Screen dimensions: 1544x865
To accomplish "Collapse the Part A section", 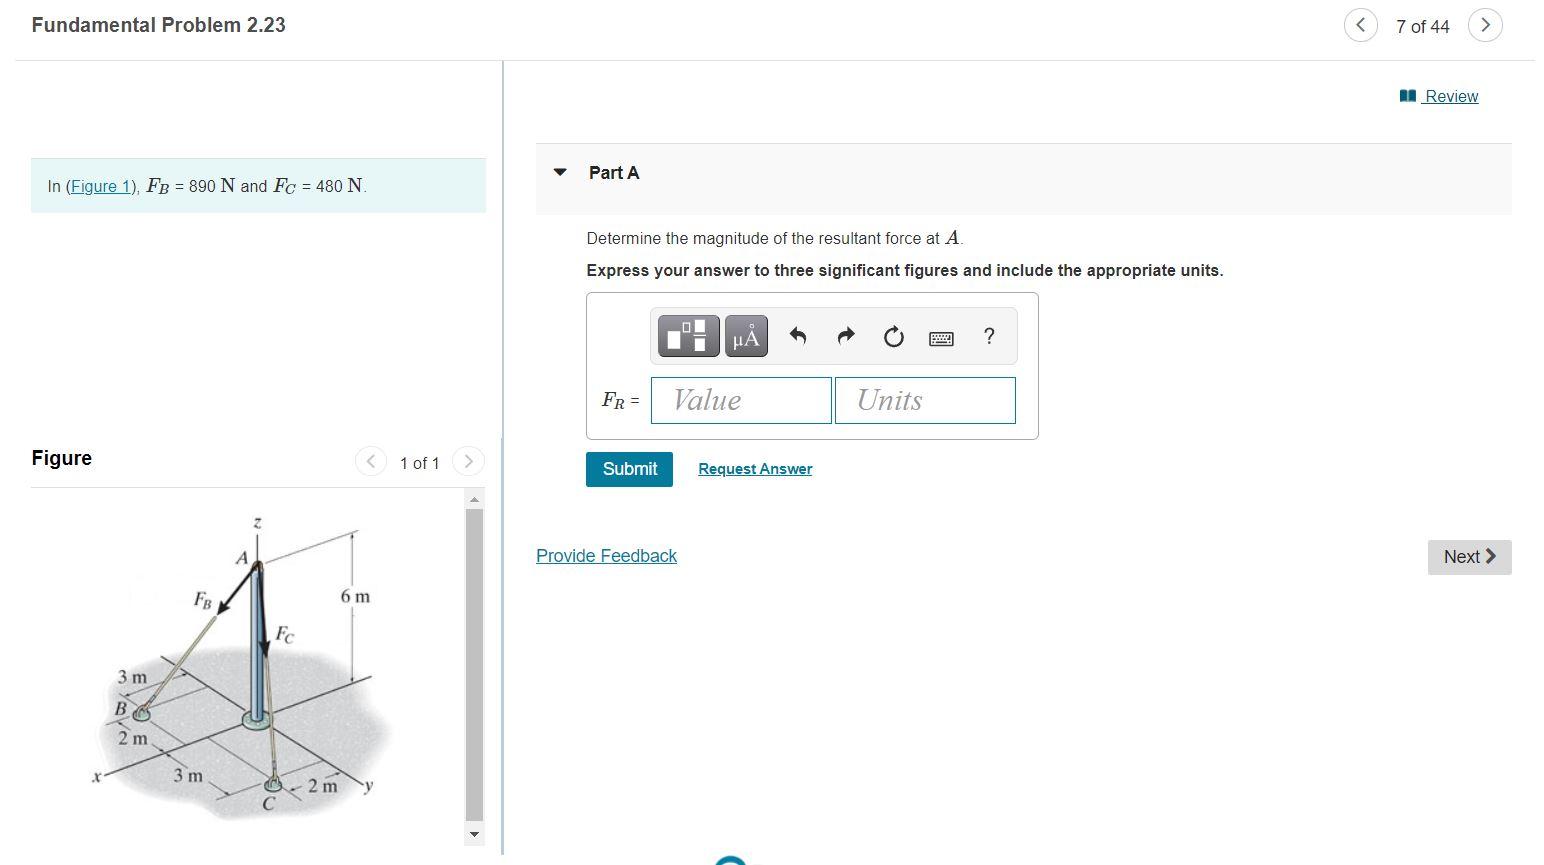I will pos(560,172).
